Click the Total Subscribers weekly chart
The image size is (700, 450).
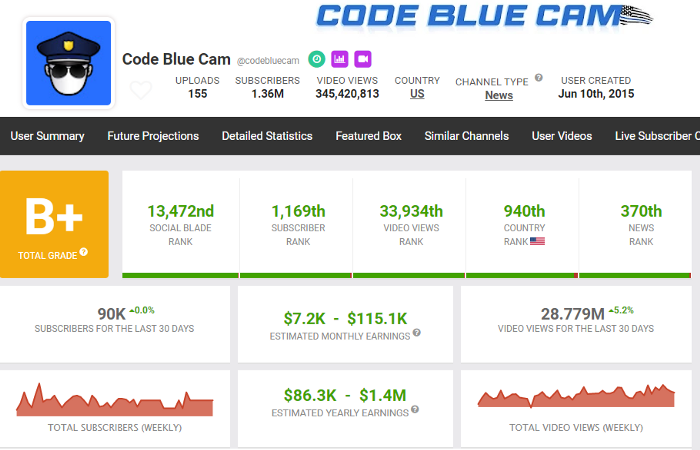click(115, 400)
